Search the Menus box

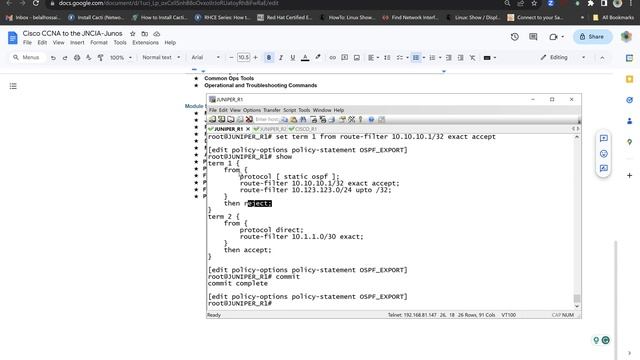coord(28,58)
